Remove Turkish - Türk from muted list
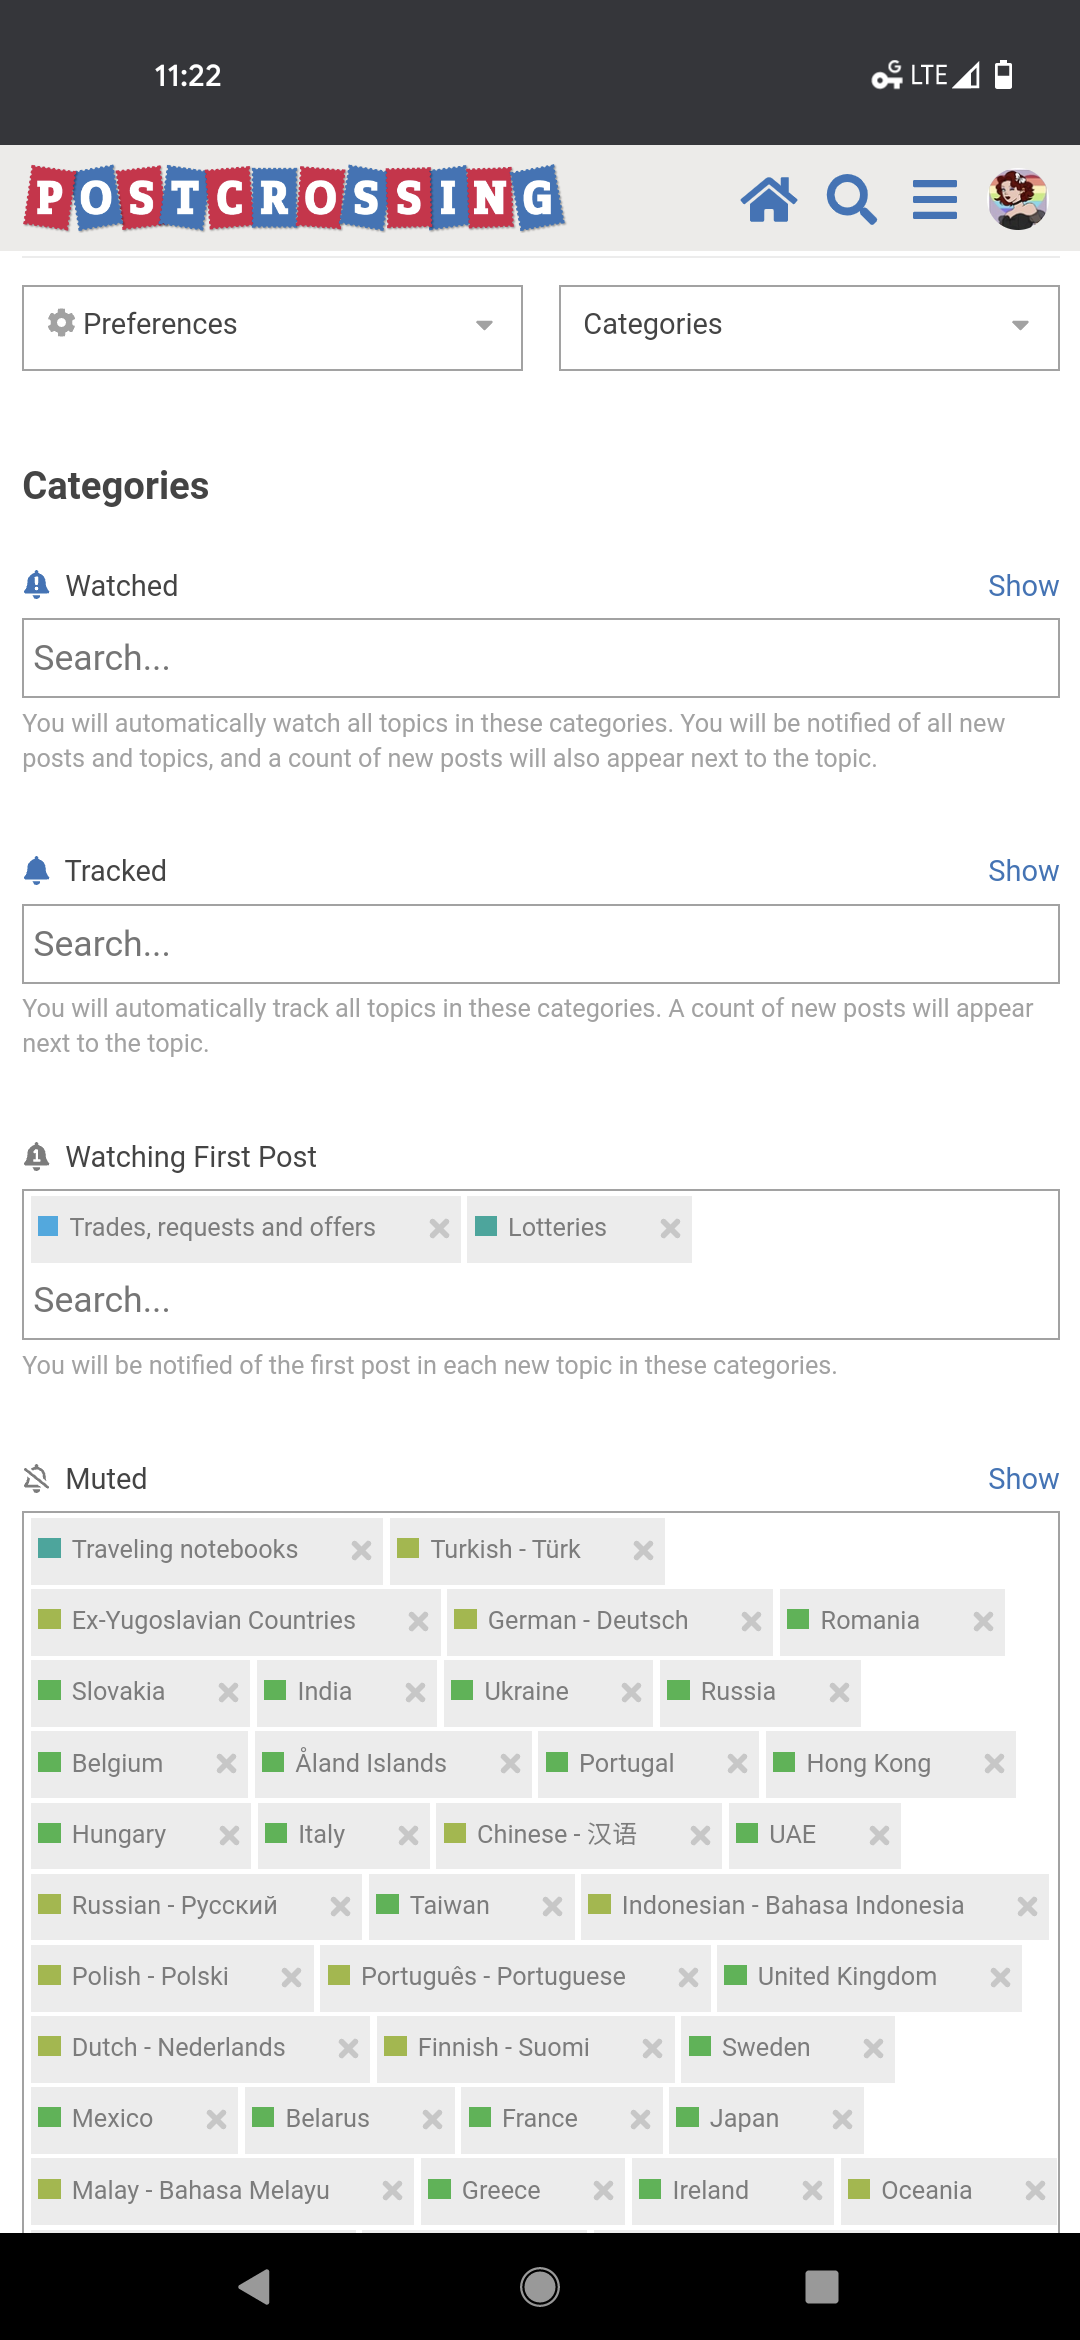Screen dimensions: 1080x2340 tap(643, 1550)
